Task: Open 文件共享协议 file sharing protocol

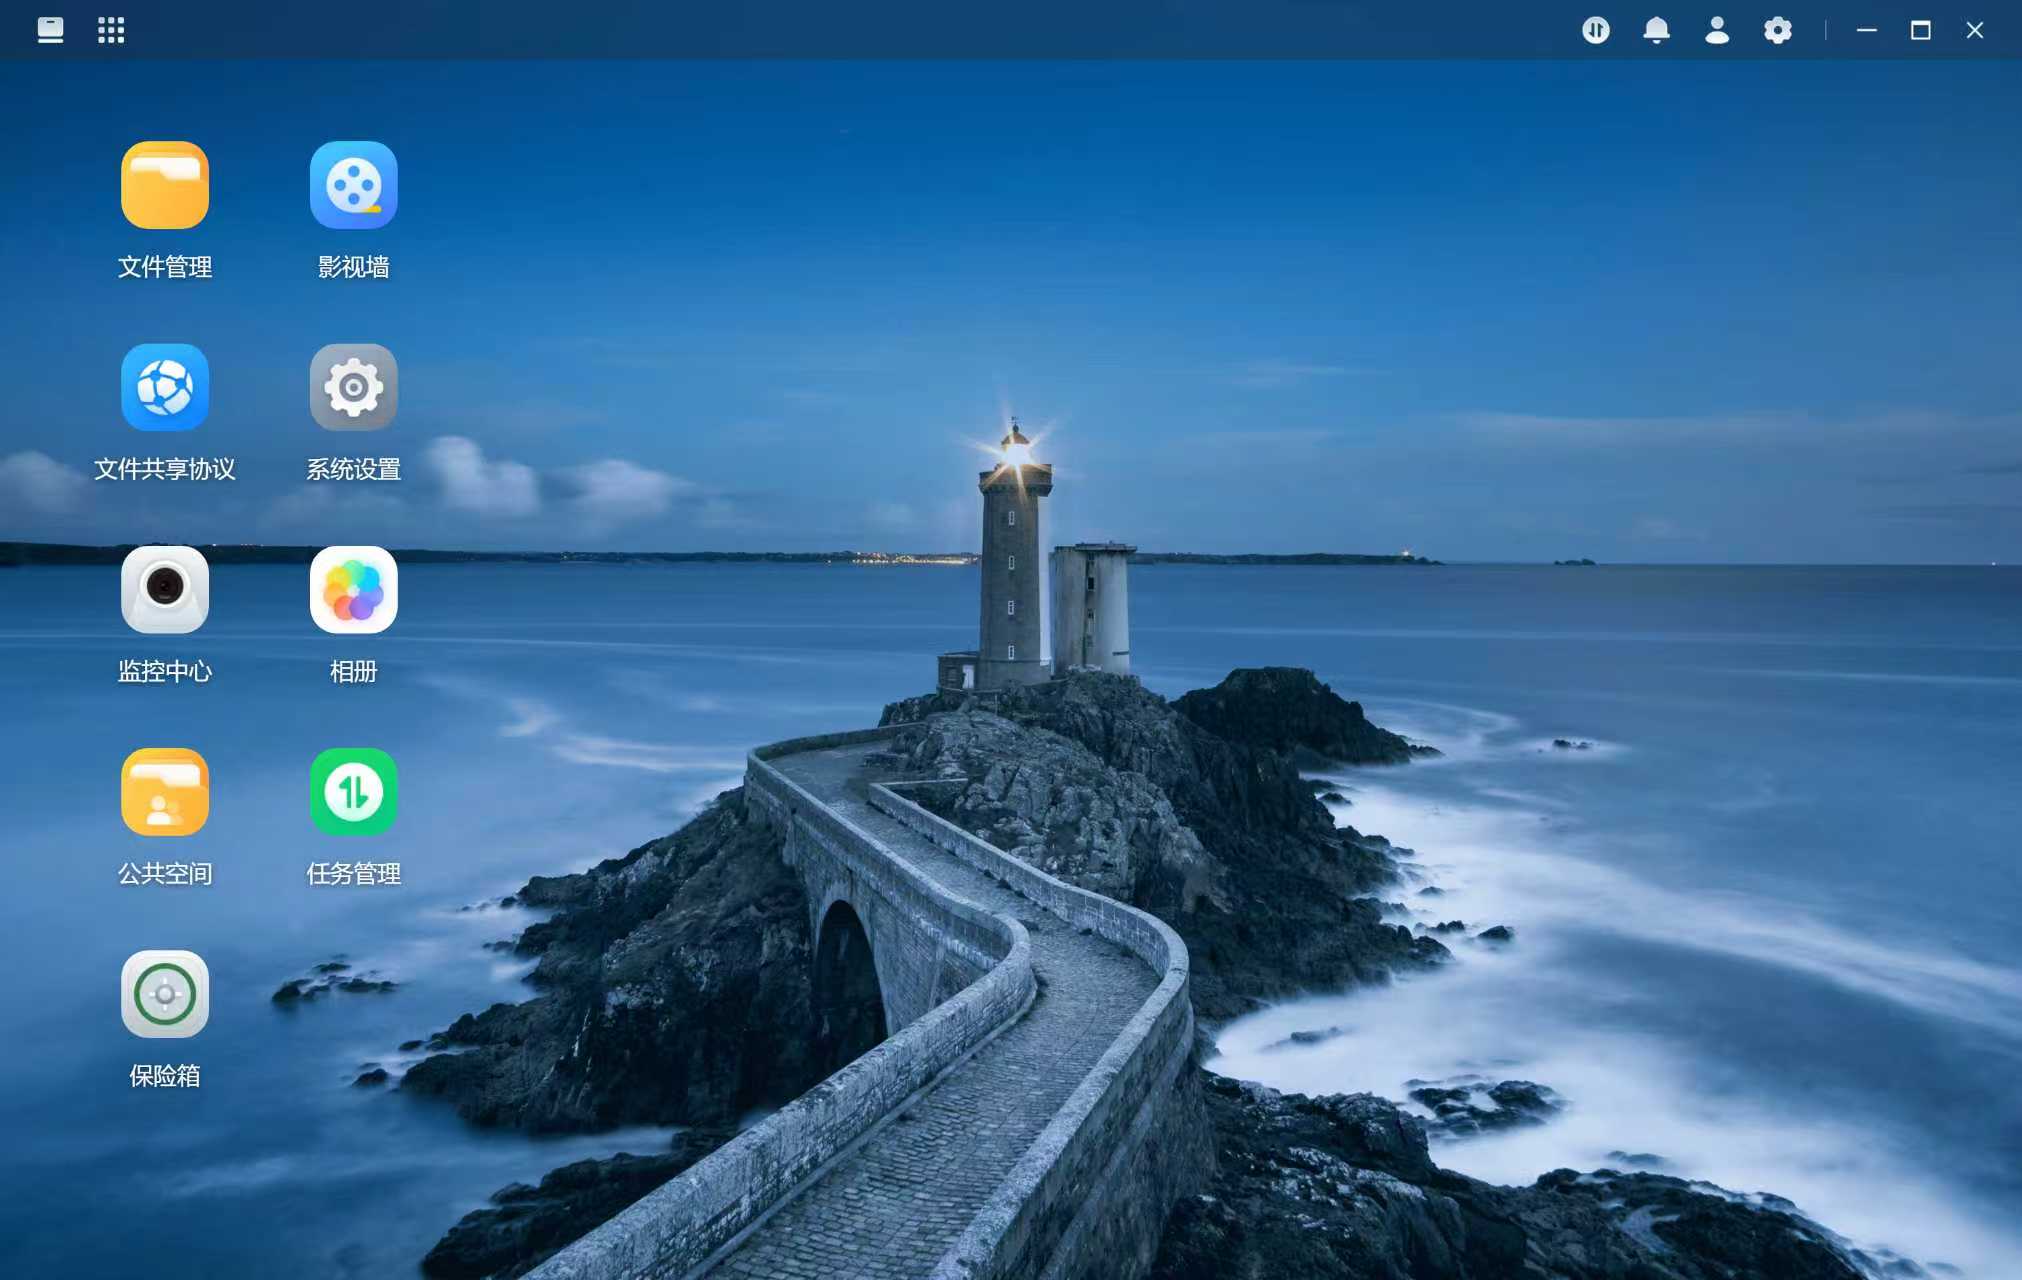Action: [x=165, y=387]
